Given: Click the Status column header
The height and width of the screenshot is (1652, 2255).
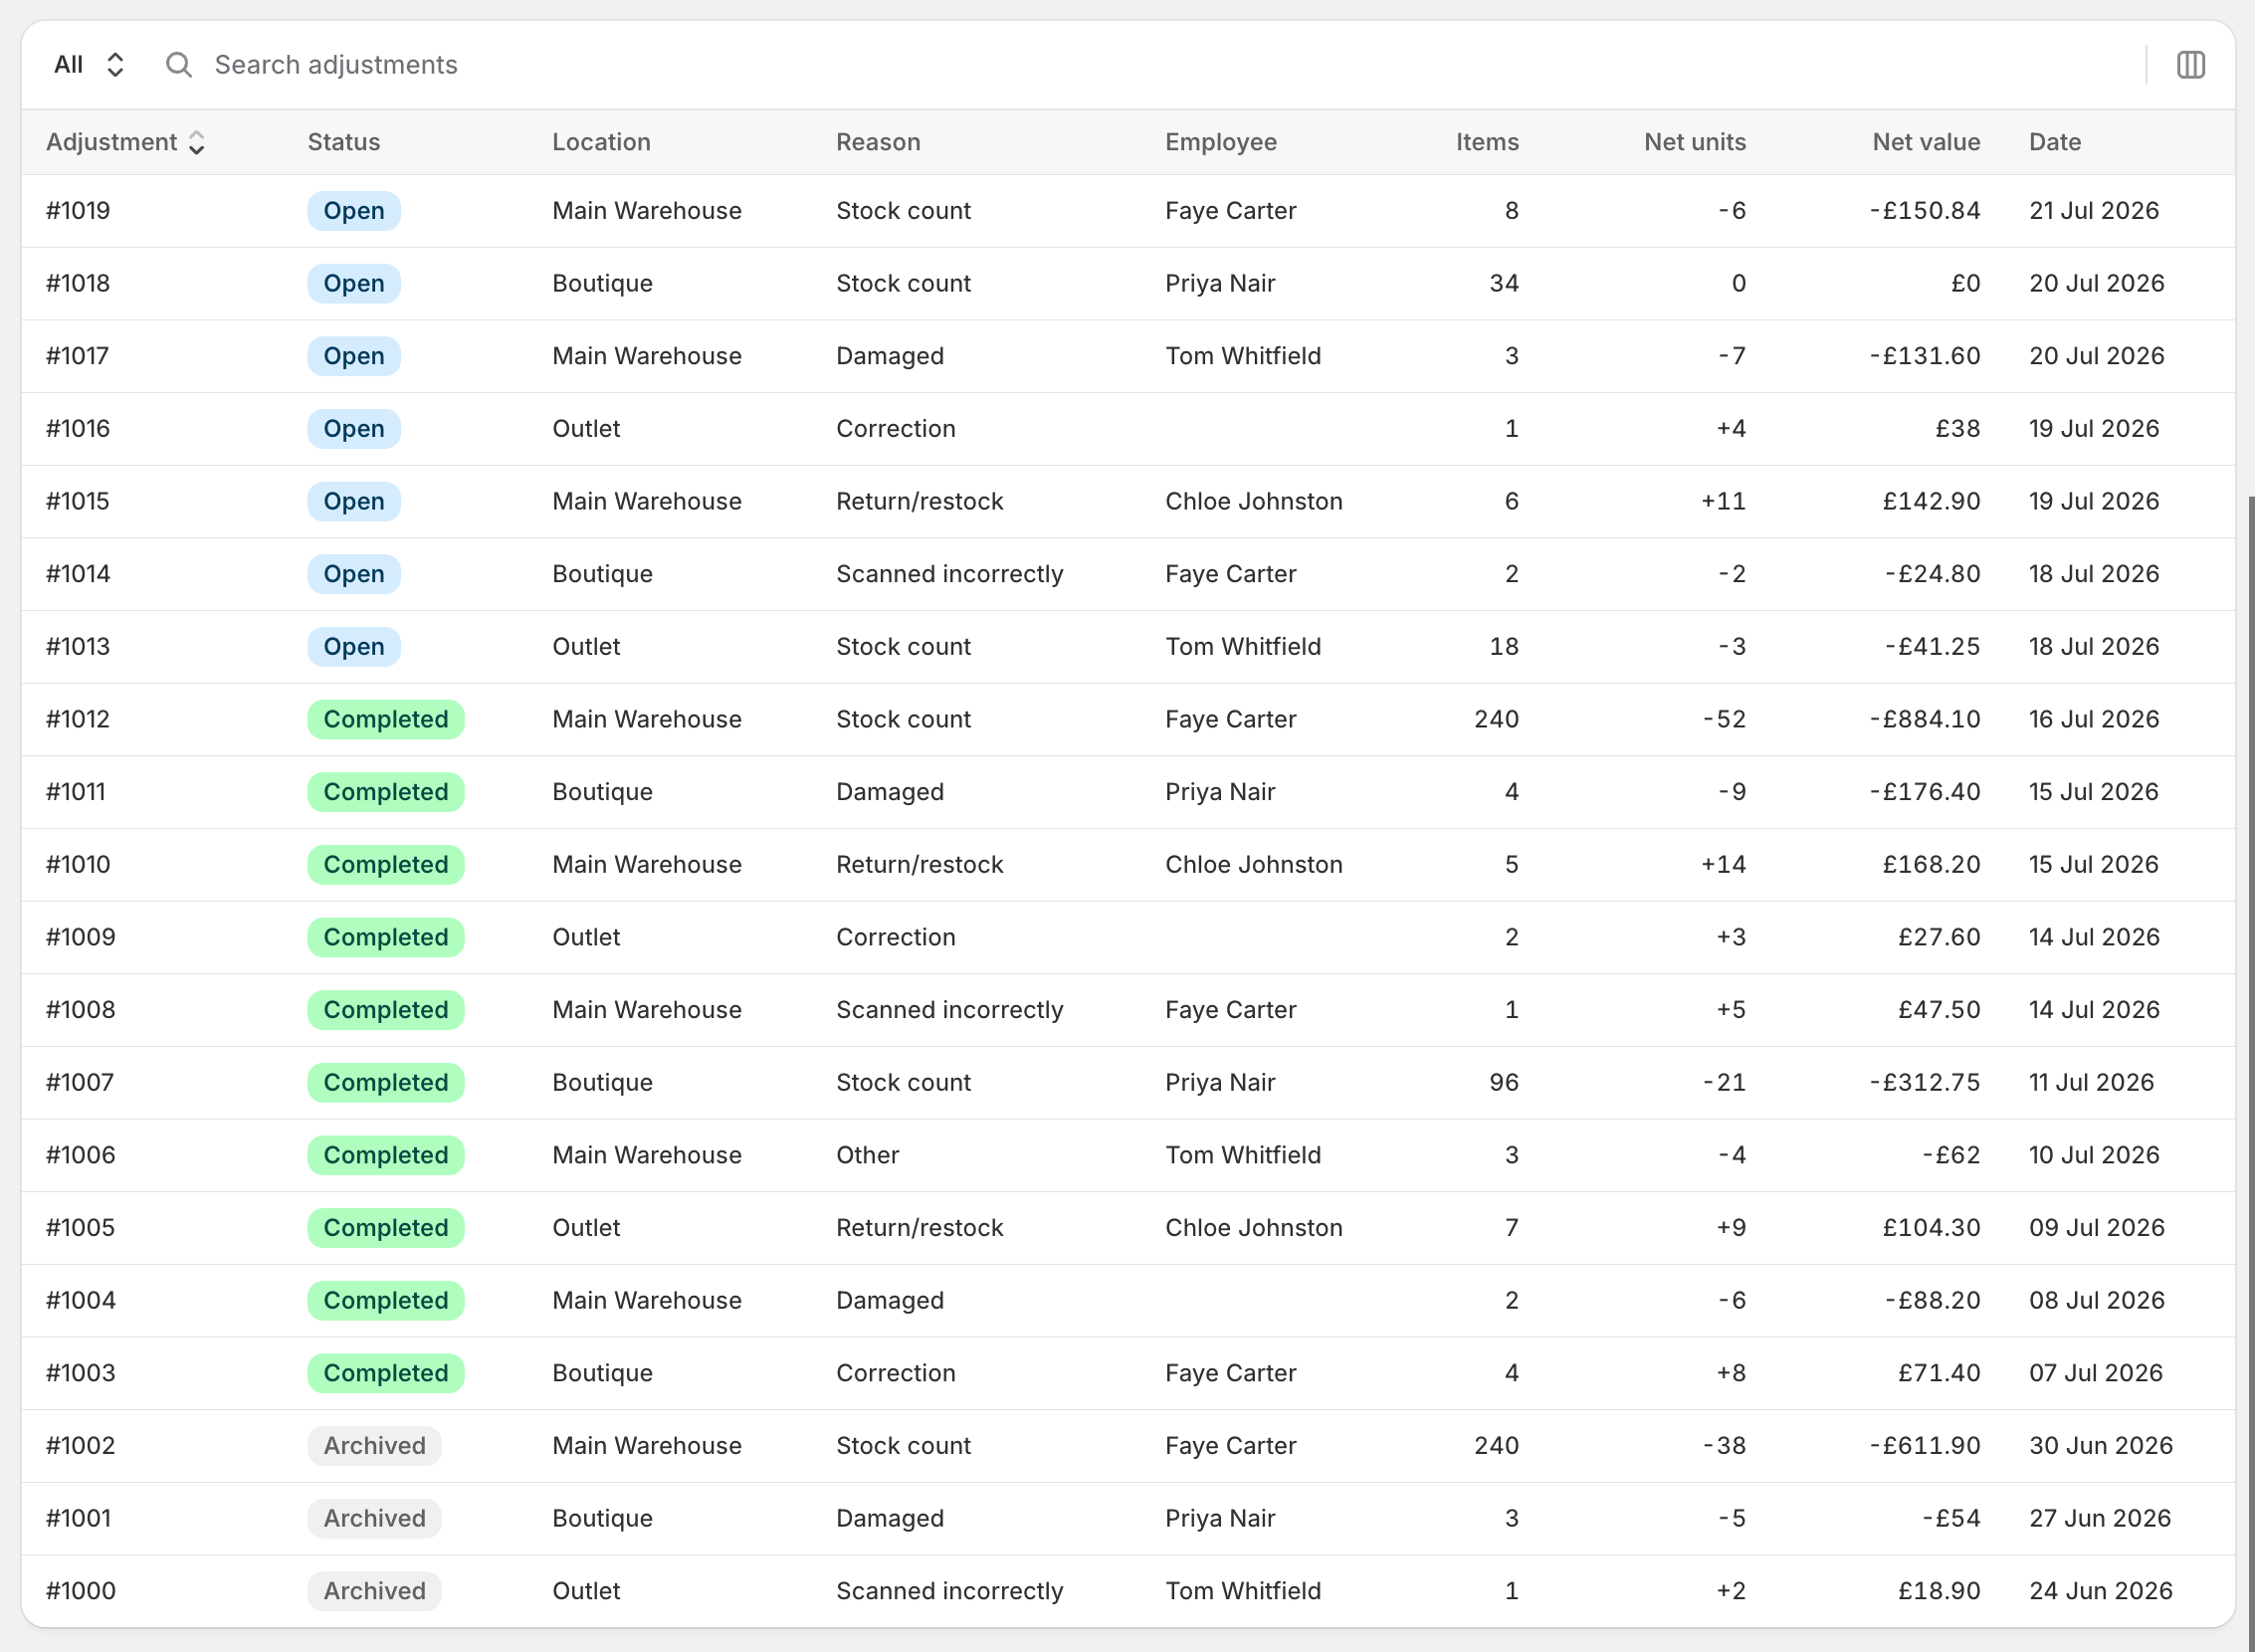Looking at the screenshot, I should [343, 142].
